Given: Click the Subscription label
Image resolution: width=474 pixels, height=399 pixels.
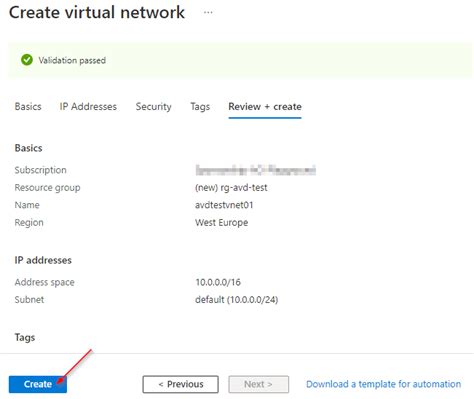Looking at the screenshot, I should click(40, 170).
